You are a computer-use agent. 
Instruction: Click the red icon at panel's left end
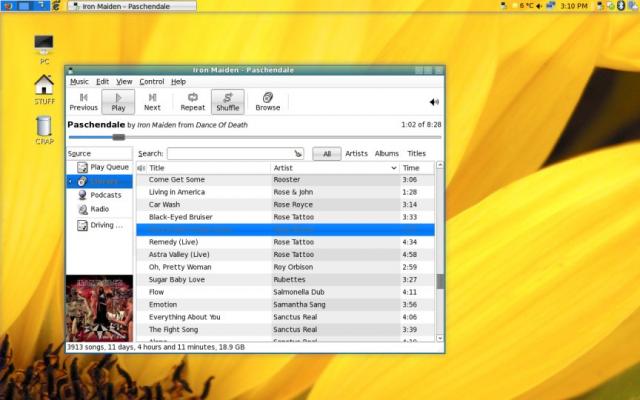point(7,6)
